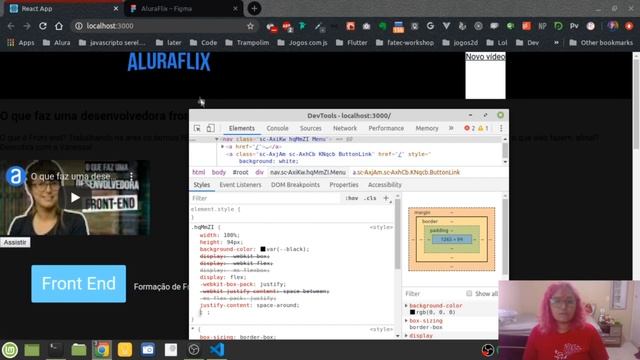
Task: Switch to the AluraFlix Figma browser tab
Action: point(183,8)
